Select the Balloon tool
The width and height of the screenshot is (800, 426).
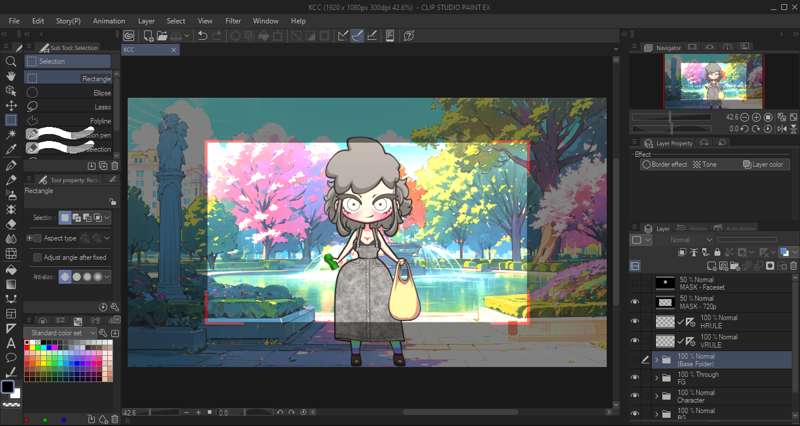coord(11,357)
